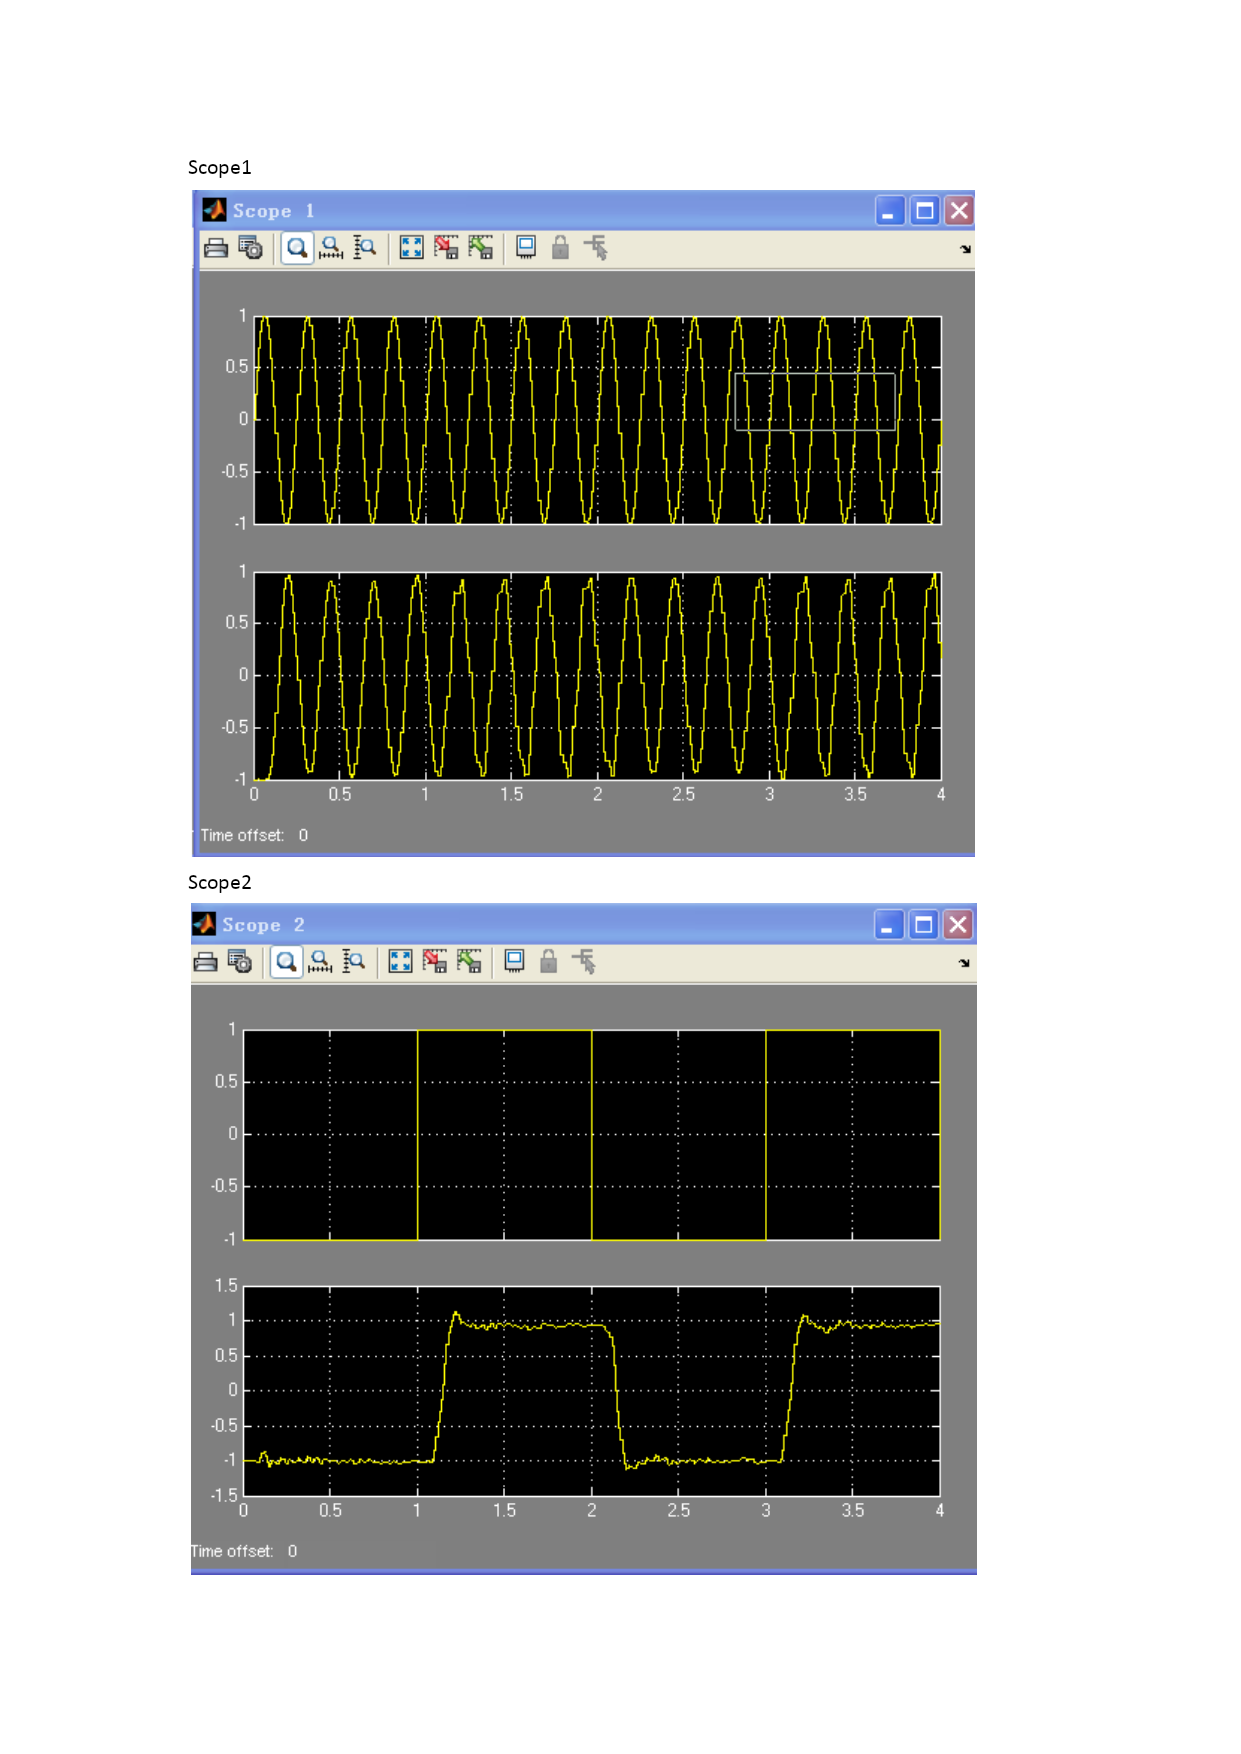Image resolution: width=1241 pixels, height=1754 pixels.
Task: Open Parameters in Scope 2 toolbar
Action: click(240, 962)
